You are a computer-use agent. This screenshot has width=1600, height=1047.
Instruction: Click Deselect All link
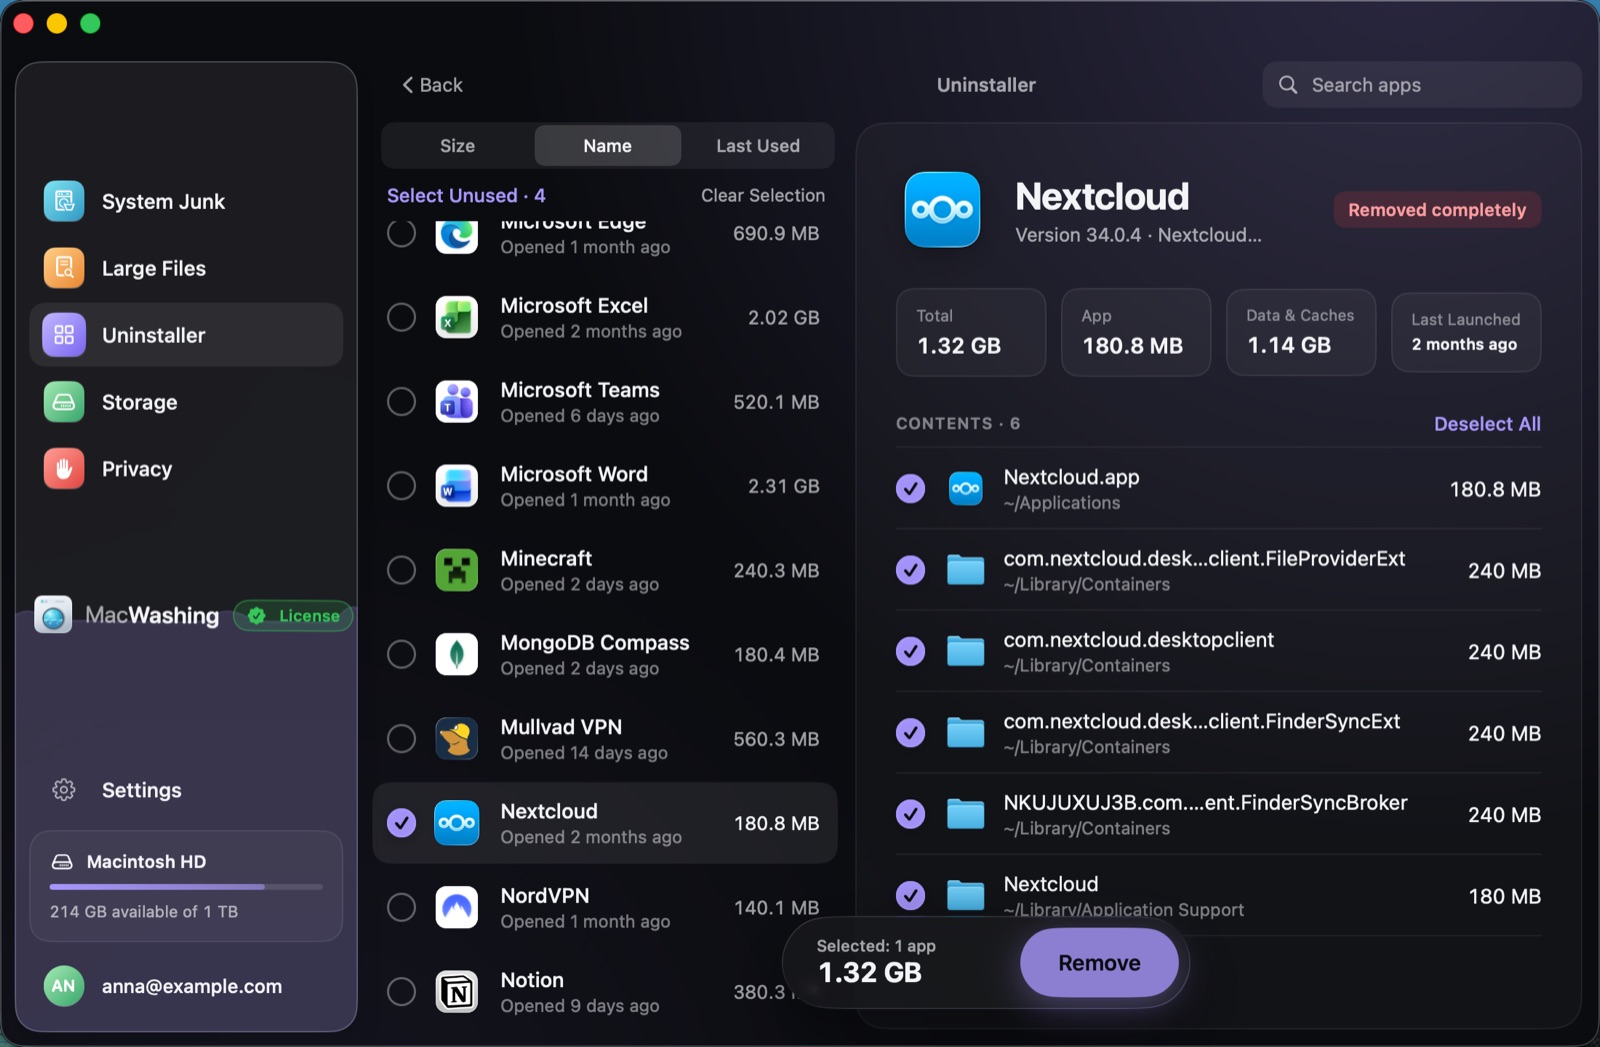click(1487, 424)
